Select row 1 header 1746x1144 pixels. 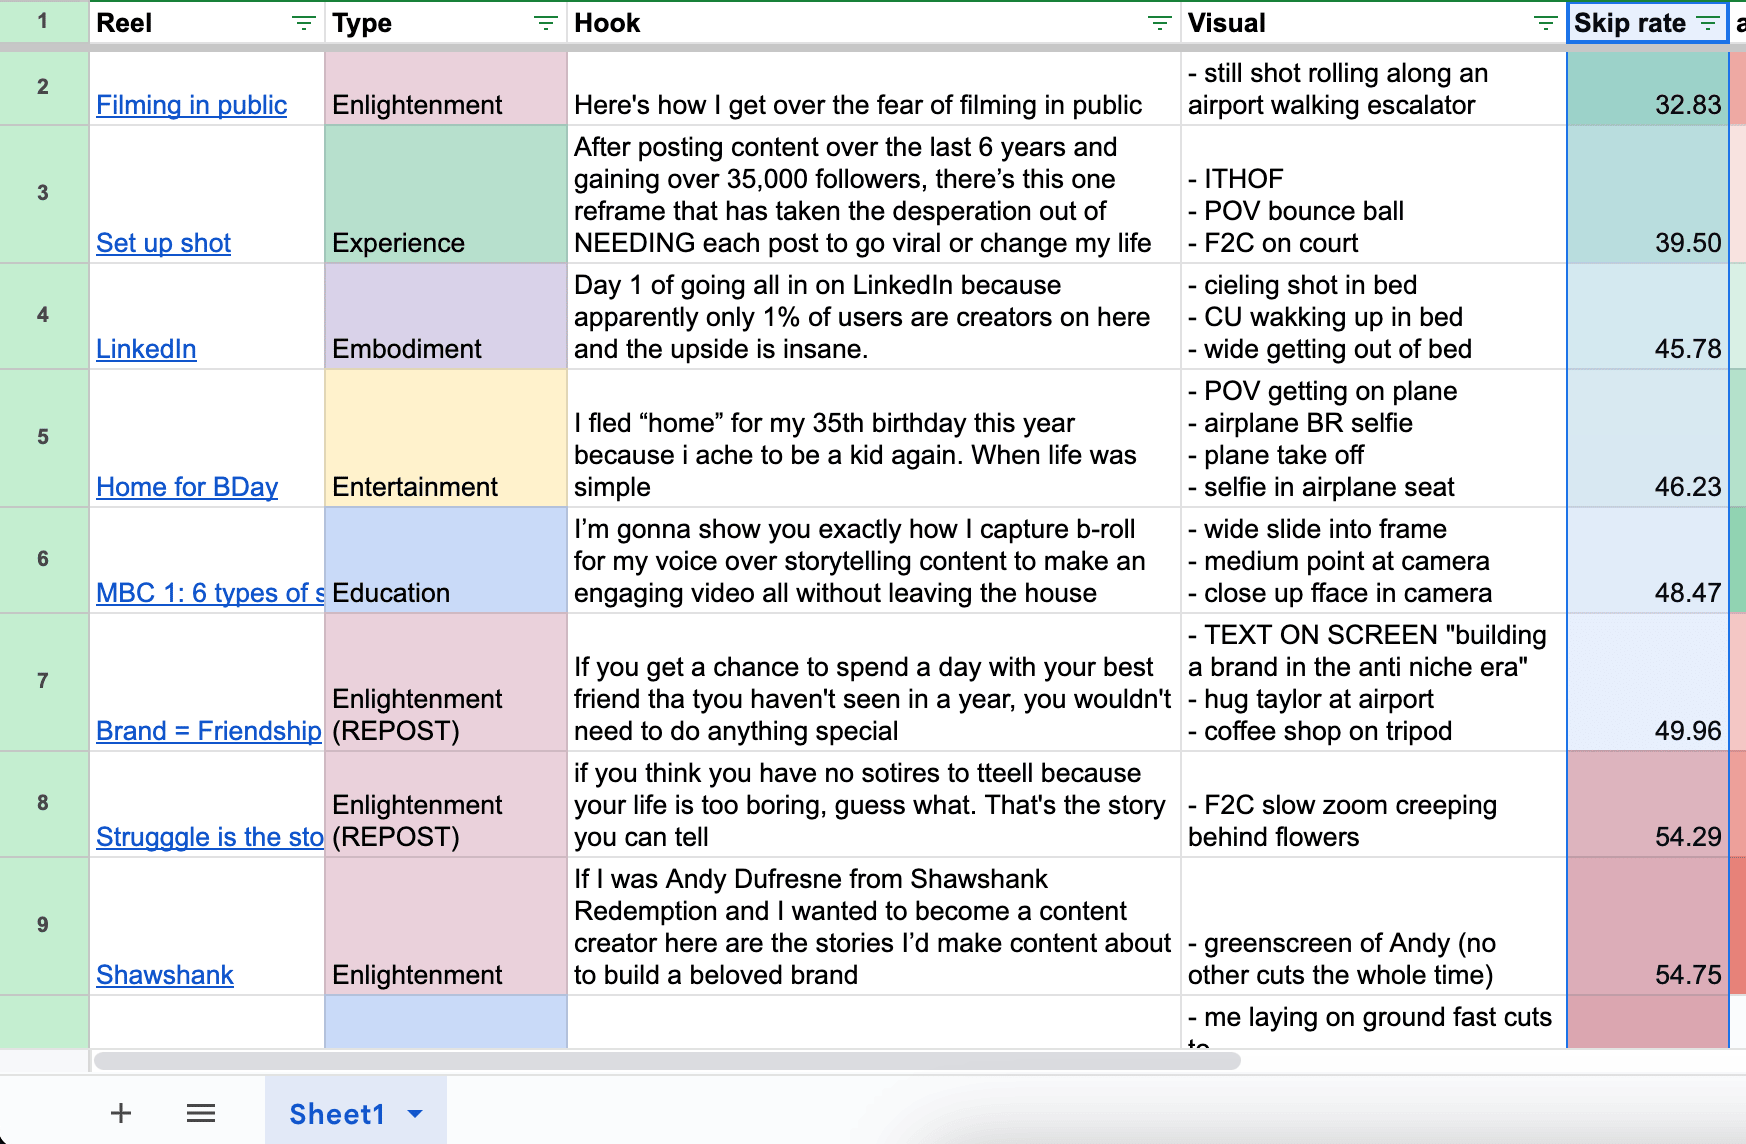click(43, 21)
